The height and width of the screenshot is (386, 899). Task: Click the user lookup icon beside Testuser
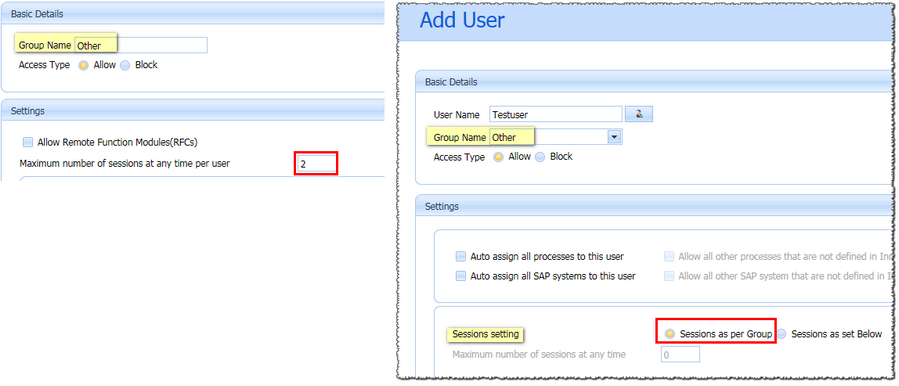(x=639, y=114)
